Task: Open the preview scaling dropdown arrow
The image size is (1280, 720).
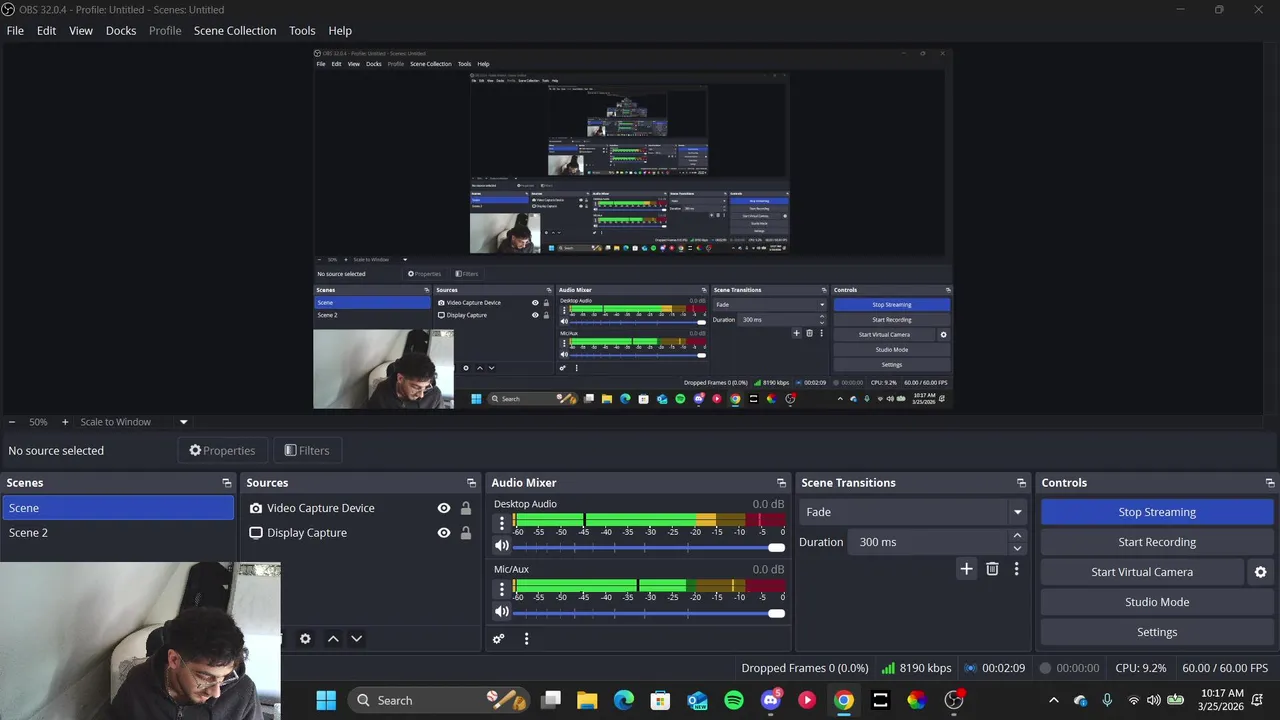Action: pos(183,422)
